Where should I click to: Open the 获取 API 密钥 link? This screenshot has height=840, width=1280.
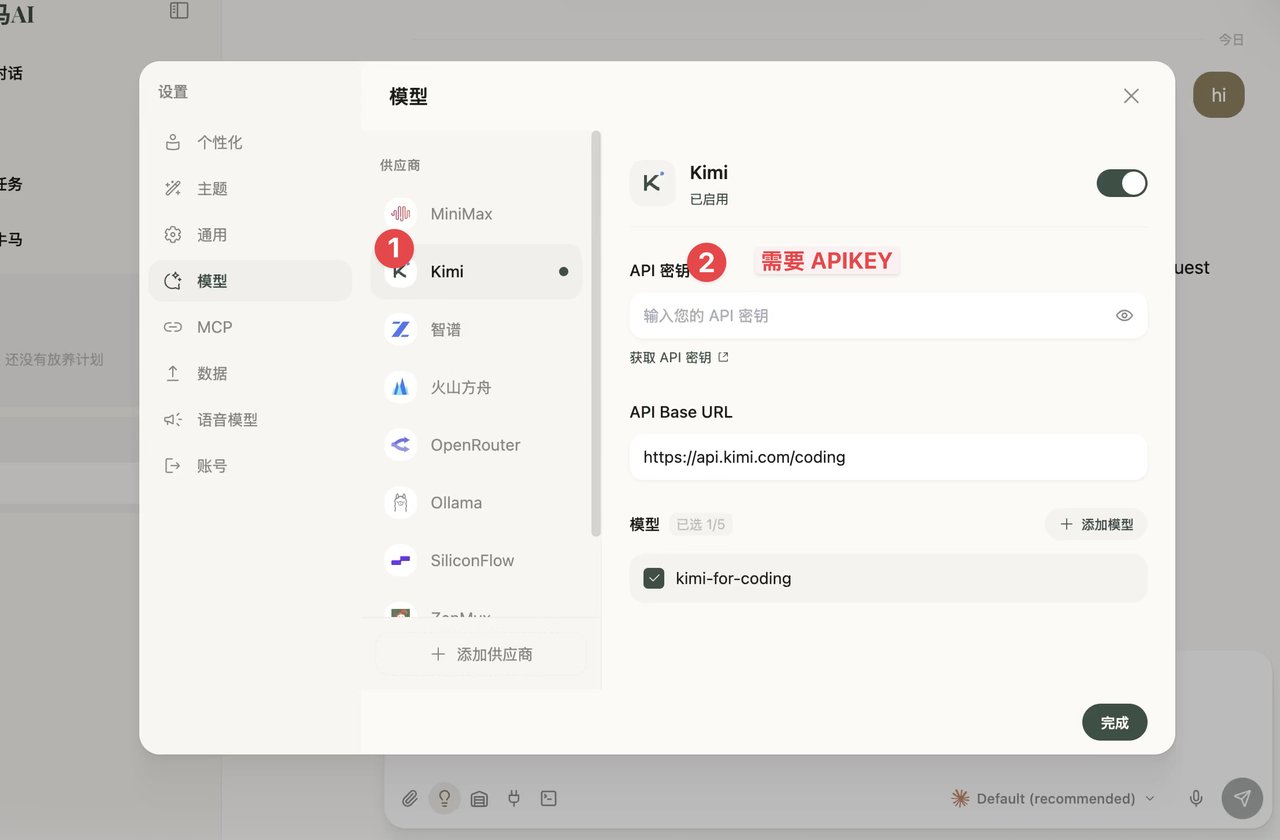pyautogui.click(x=679, y=357)
